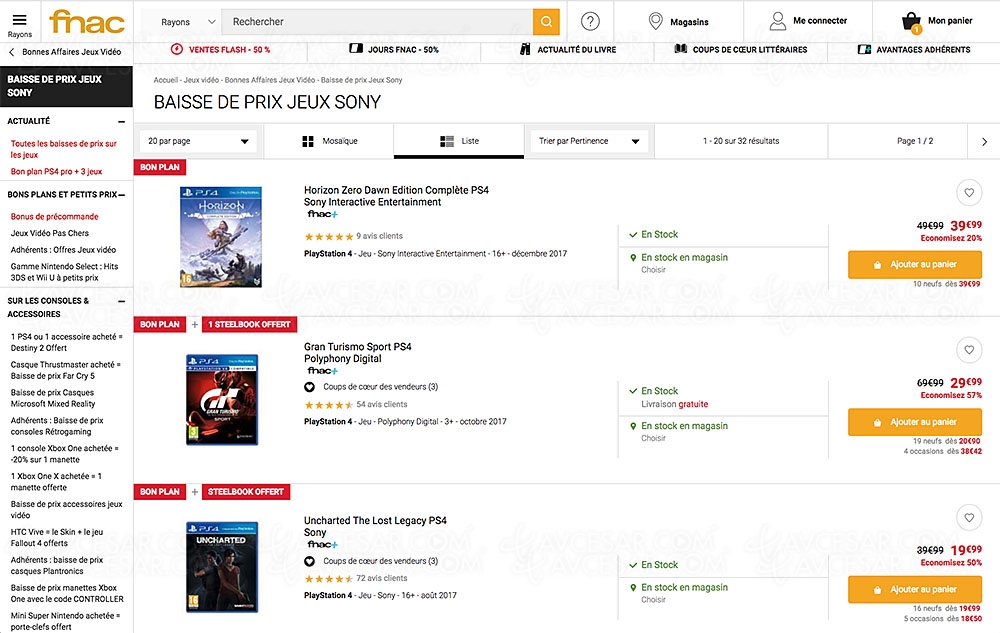The image size is (1000, 633).
Task: Open Baisse de prix Casques Microsoft Mixed Reality
Action: tap(53, 398)
